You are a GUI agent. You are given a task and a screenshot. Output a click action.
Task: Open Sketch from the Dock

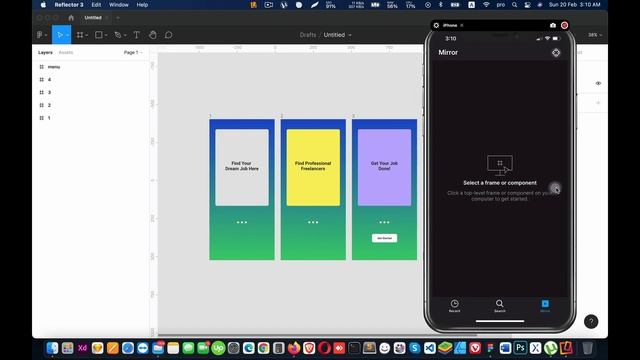98,348
